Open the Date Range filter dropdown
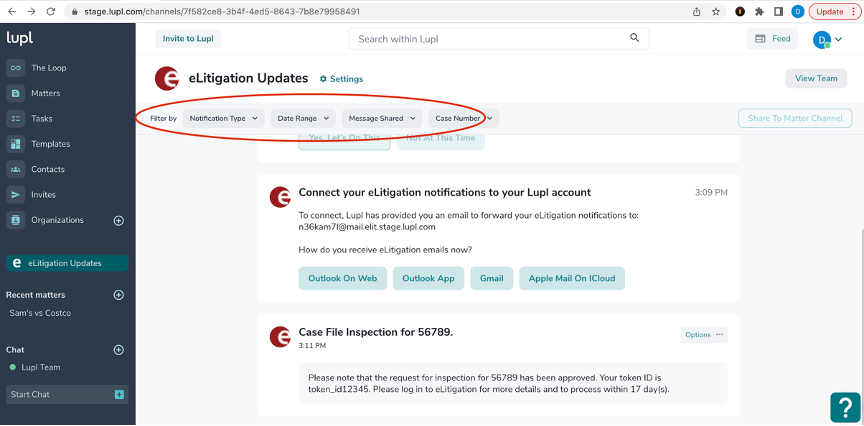 pos(303,118)
